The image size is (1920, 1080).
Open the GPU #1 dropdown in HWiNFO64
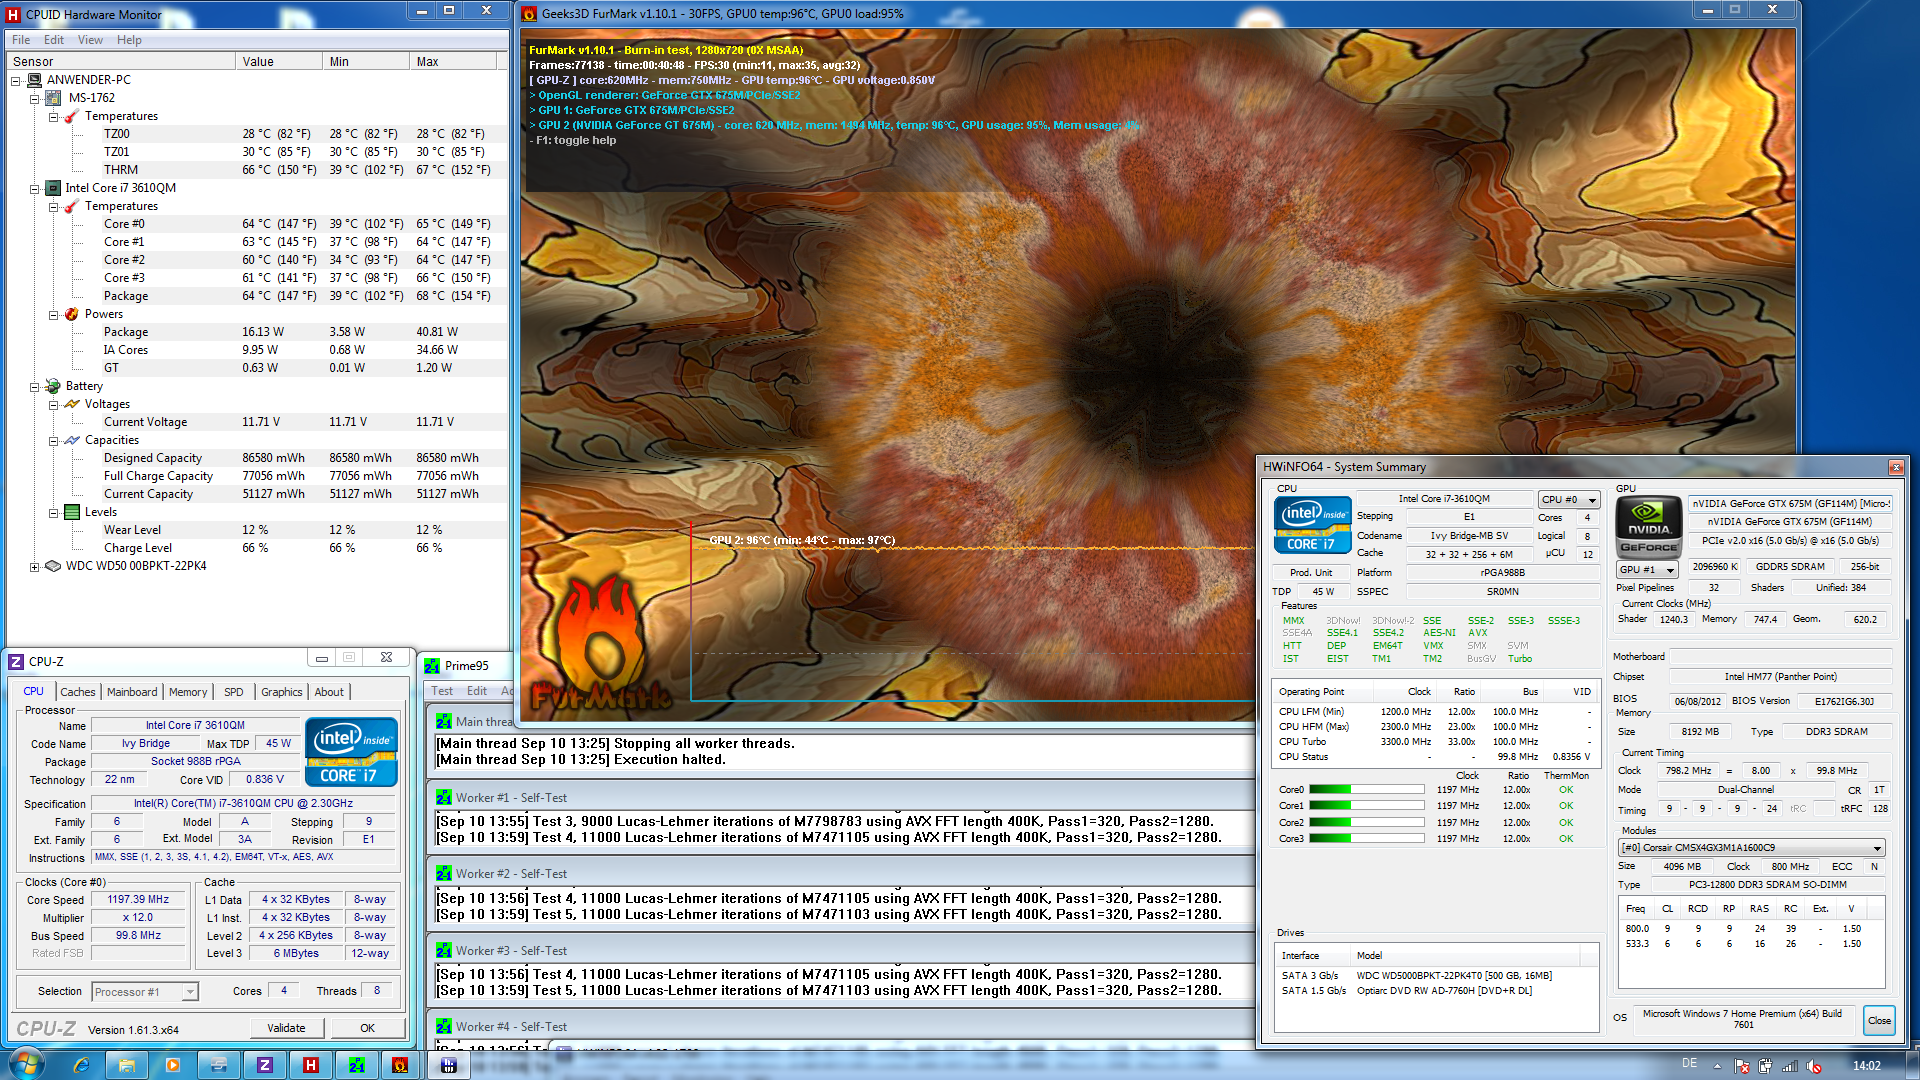(x=1646, y=569)
